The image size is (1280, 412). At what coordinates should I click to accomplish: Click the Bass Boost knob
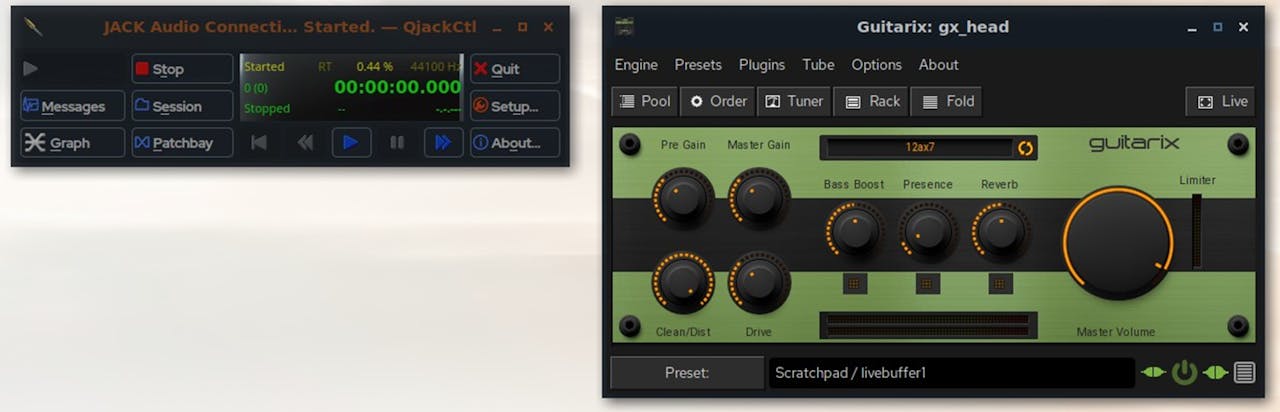click(x=854, y=231)
